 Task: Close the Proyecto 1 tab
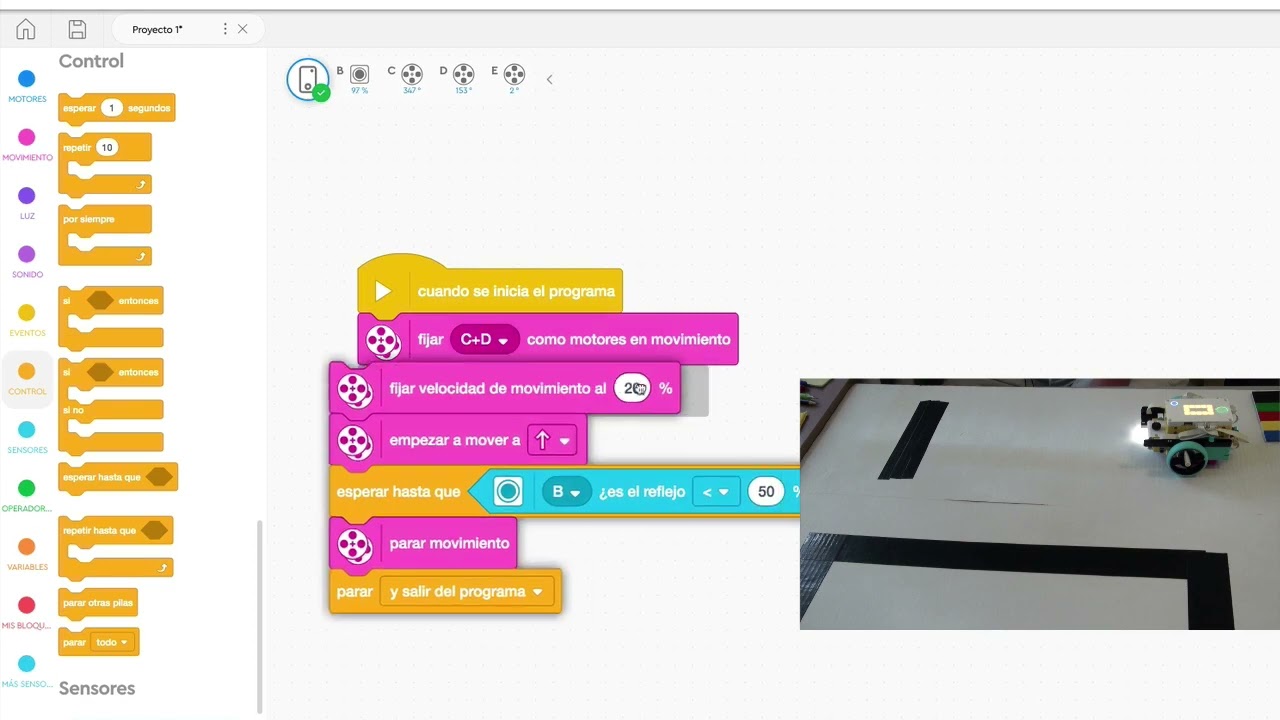242,29
